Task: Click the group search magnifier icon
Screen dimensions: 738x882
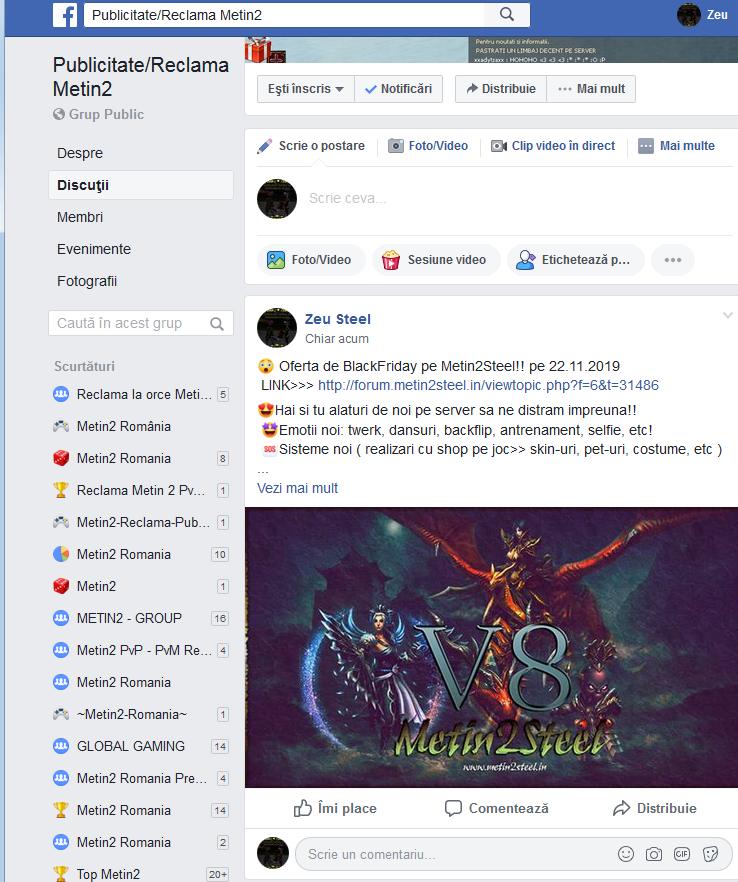Action: (x=217, y=324)
